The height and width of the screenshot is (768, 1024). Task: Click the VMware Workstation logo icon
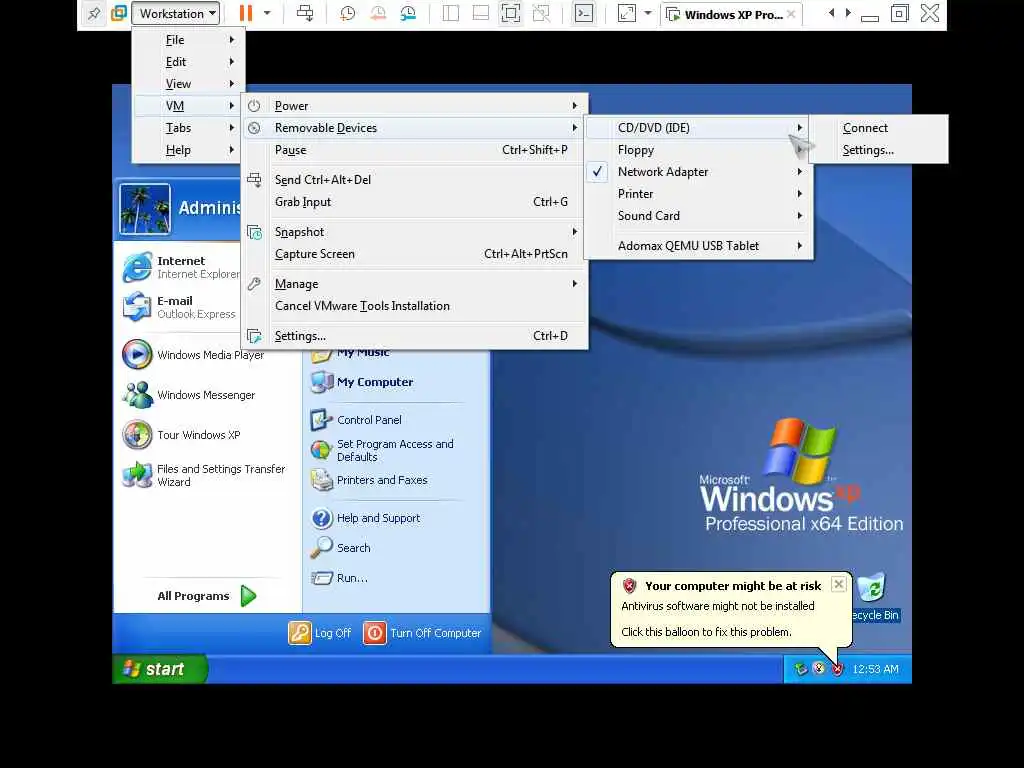point(119,13)
